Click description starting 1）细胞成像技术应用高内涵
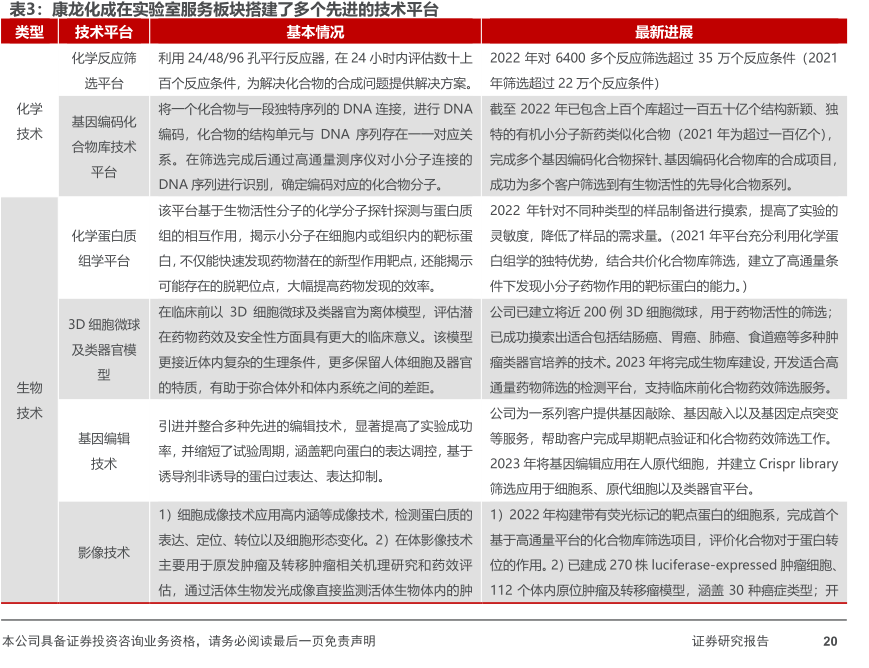The image size is (869, 668). pos(315,552)
